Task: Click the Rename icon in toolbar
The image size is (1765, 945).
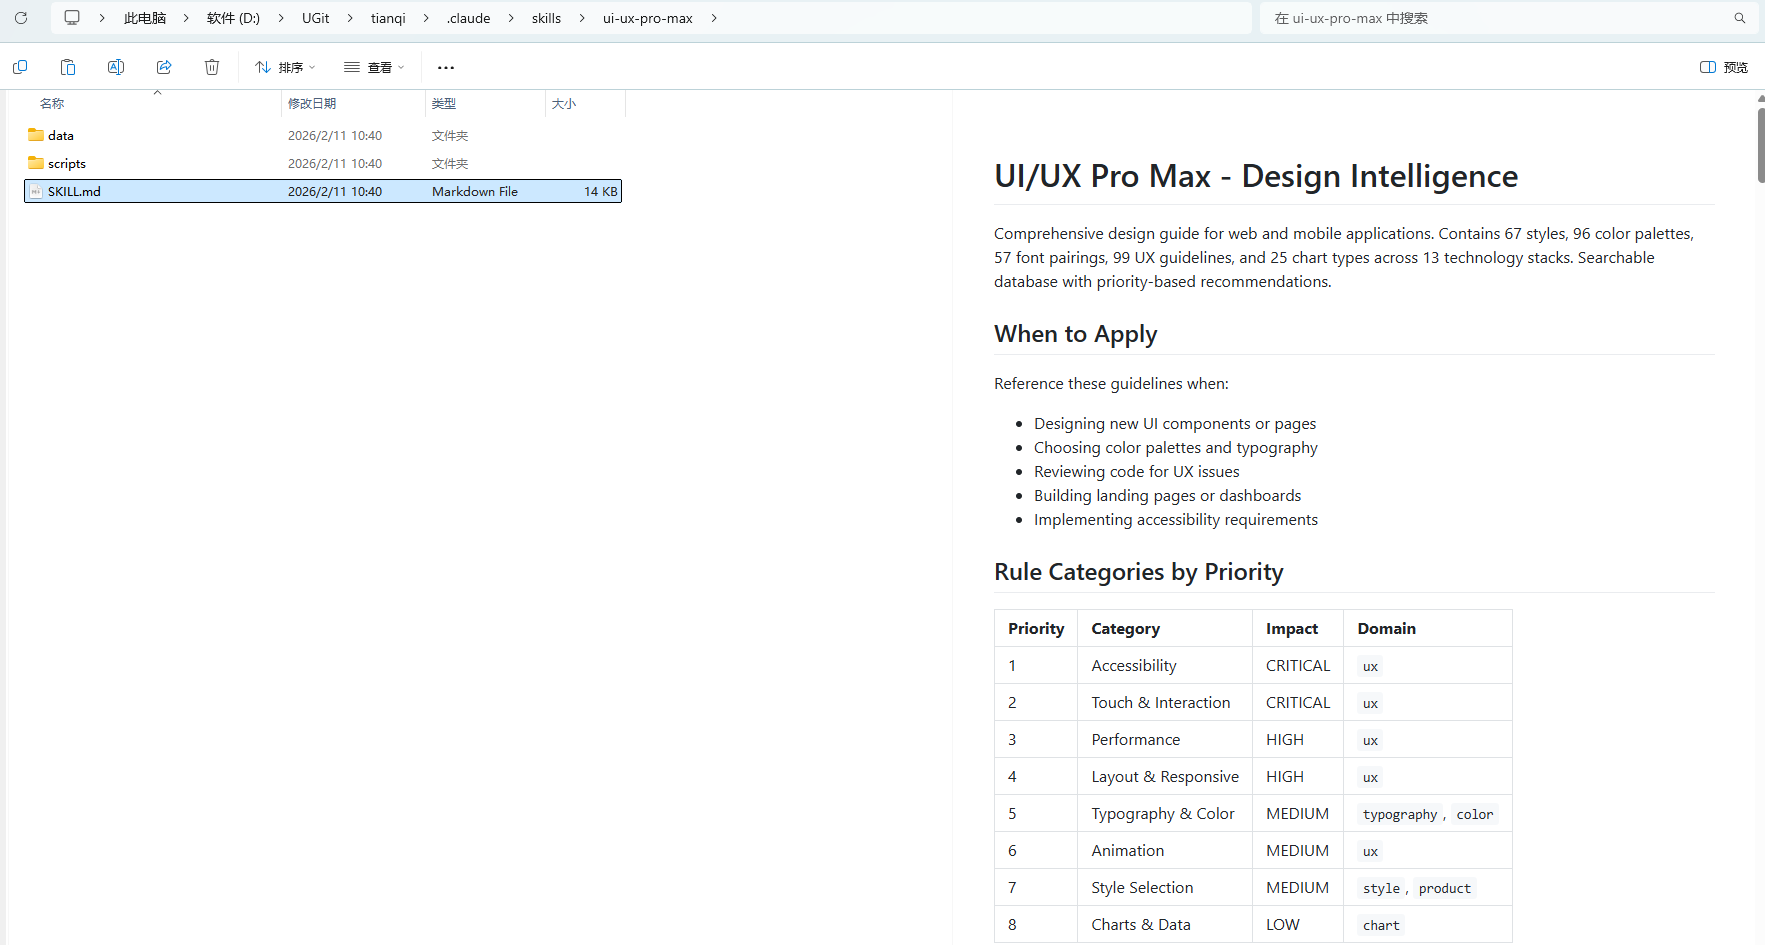Action: 116,67
